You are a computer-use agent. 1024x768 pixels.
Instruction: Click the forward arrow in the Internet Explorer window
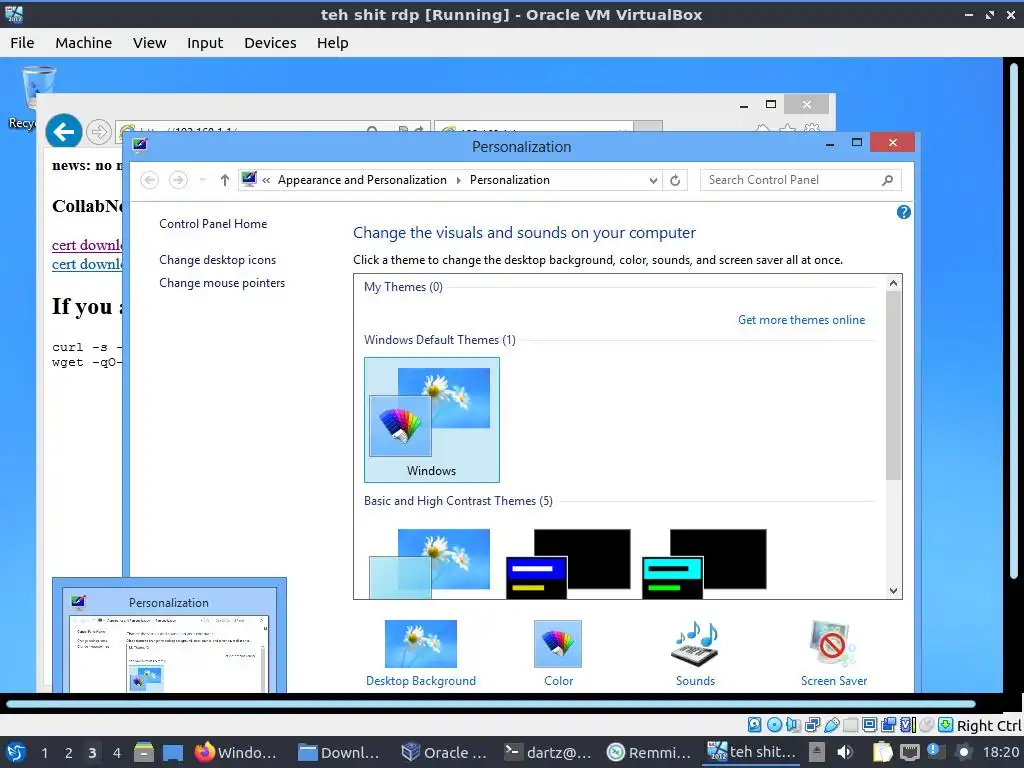99,132
